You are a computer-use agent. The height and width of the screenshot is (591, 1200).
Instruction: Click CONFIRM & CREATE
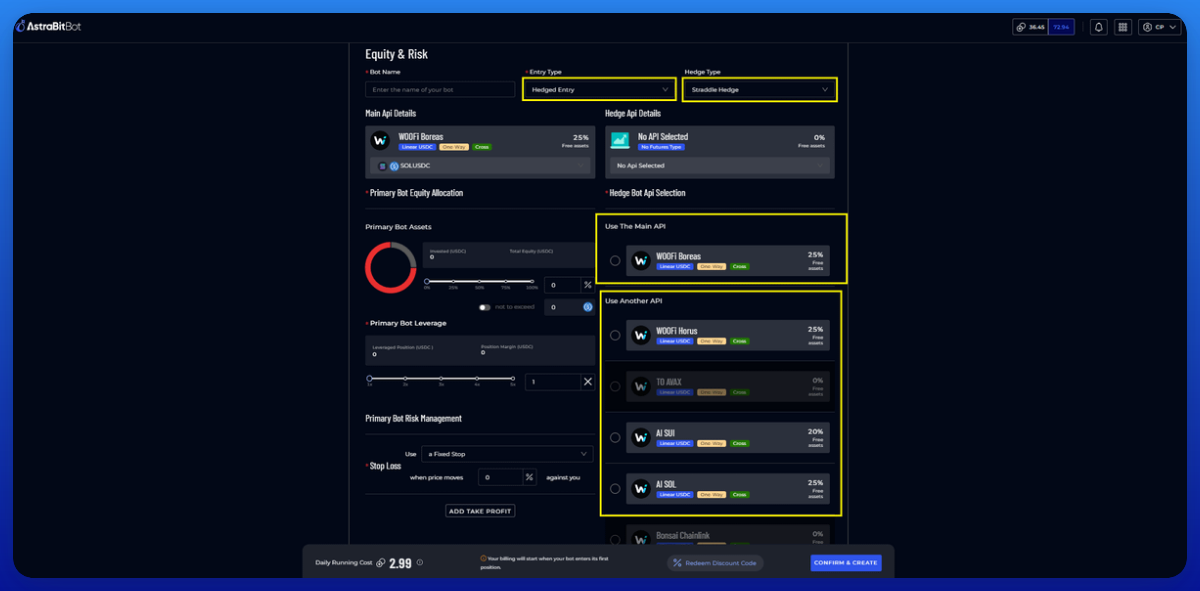[846, 563]
